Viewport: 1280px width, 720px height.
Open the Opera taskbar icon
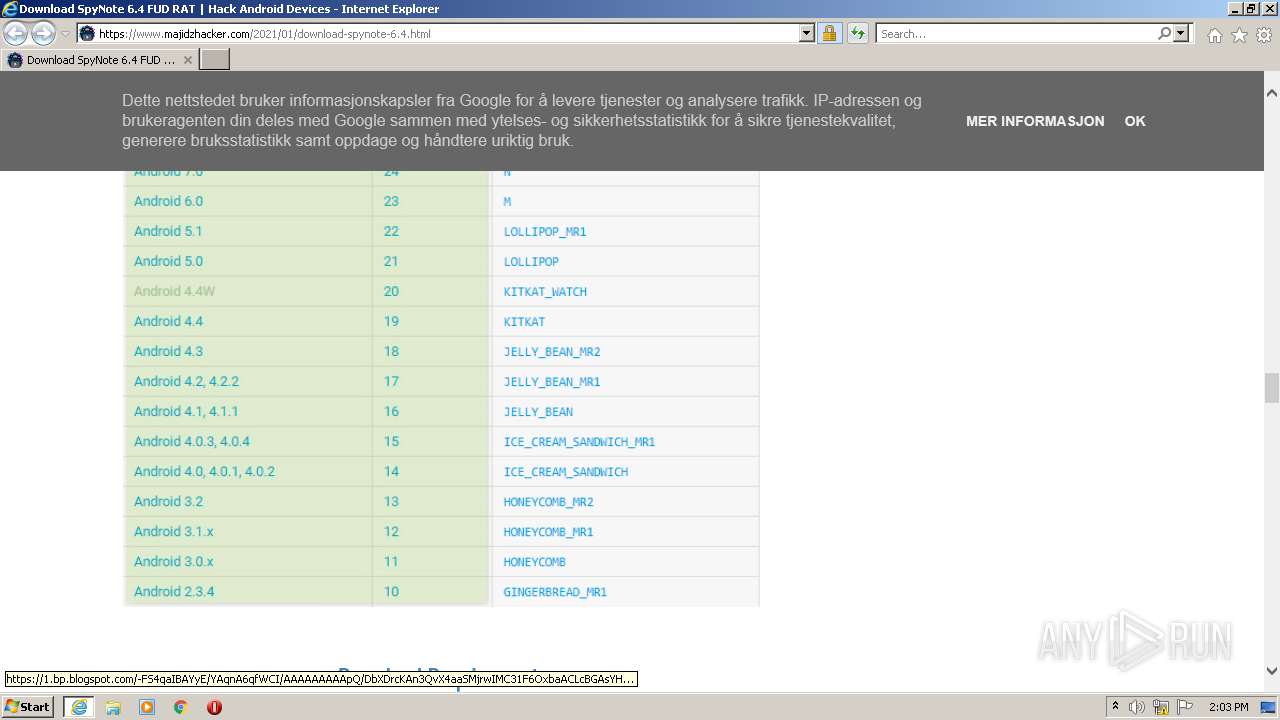coord(214,707)
